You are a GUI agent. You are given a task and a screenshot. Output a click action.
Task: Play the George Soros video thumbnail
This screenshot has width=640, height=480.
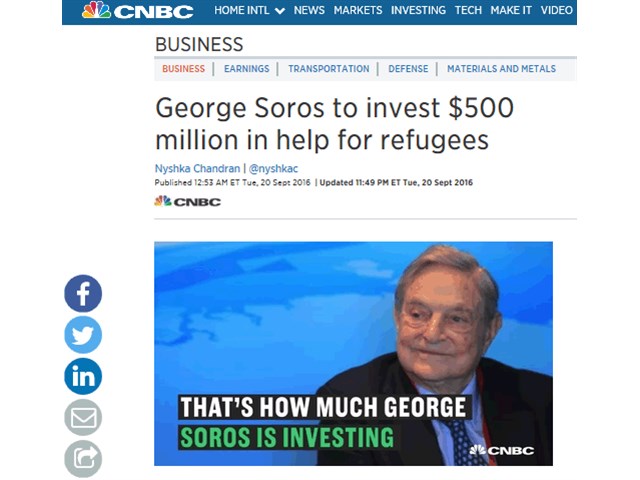pos(353,353)
